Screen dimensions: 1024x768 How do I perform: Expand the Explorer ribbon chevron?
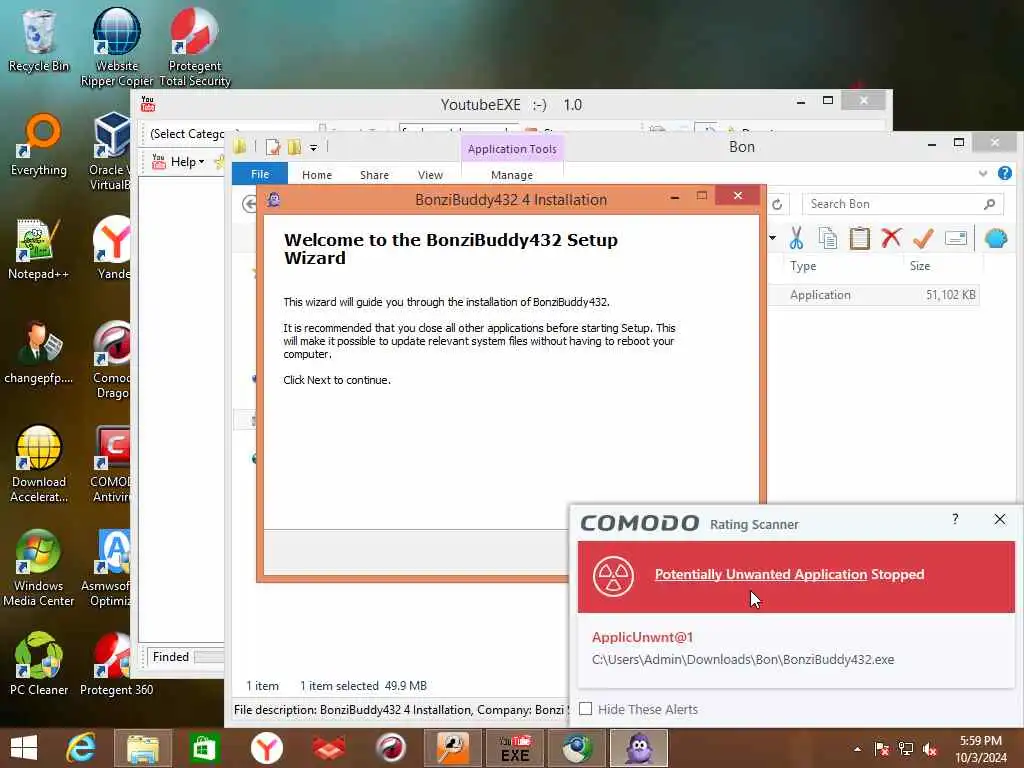pos(982,173)
